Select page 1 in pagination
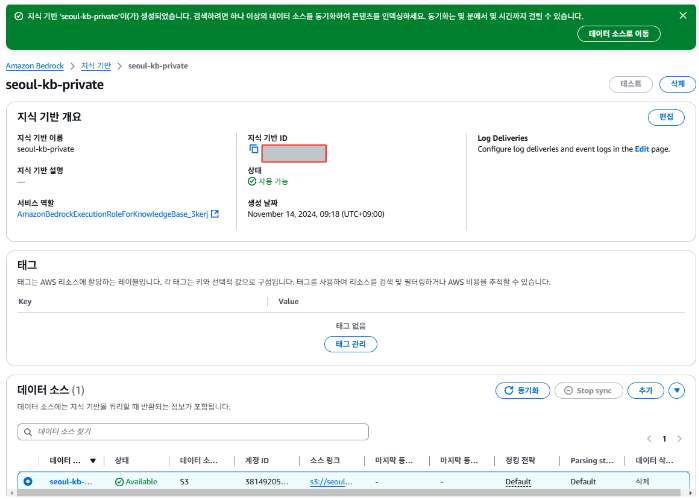This screenshot has width=699, height=499. coord(664,439)
